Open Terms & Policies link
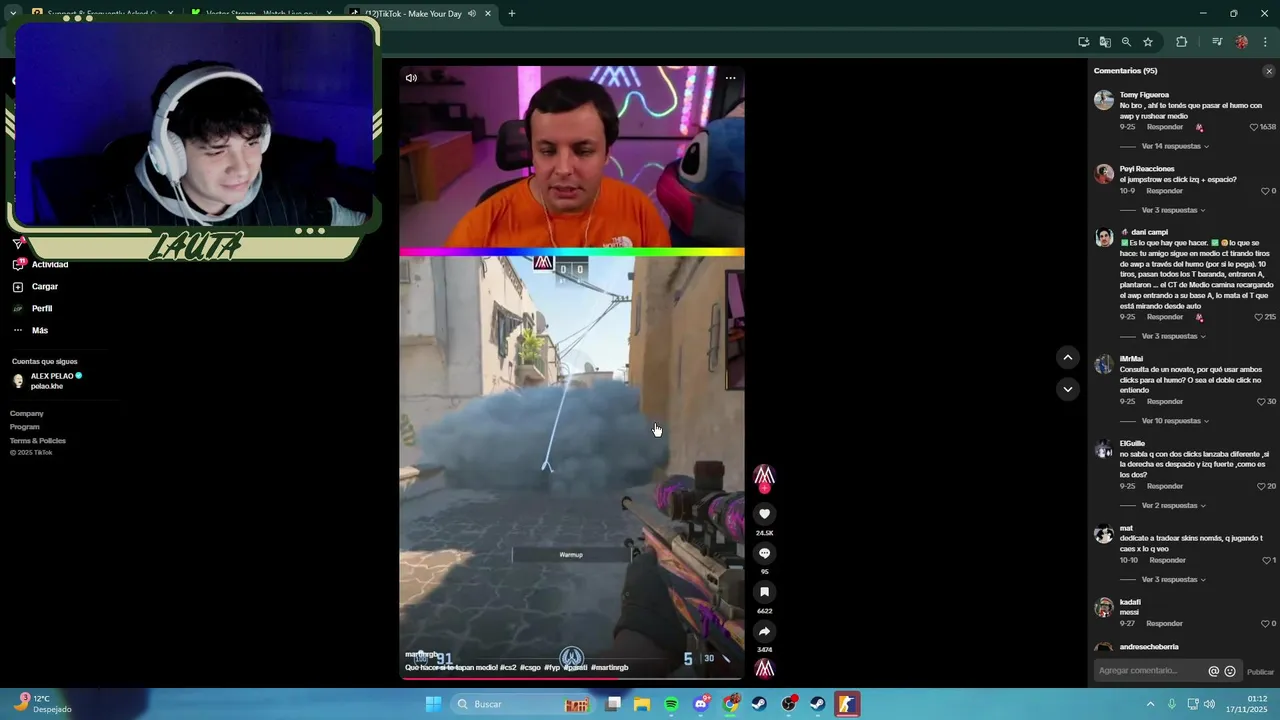The width and height of the screenshot is (1280, 720). click(x=38, y=441)
